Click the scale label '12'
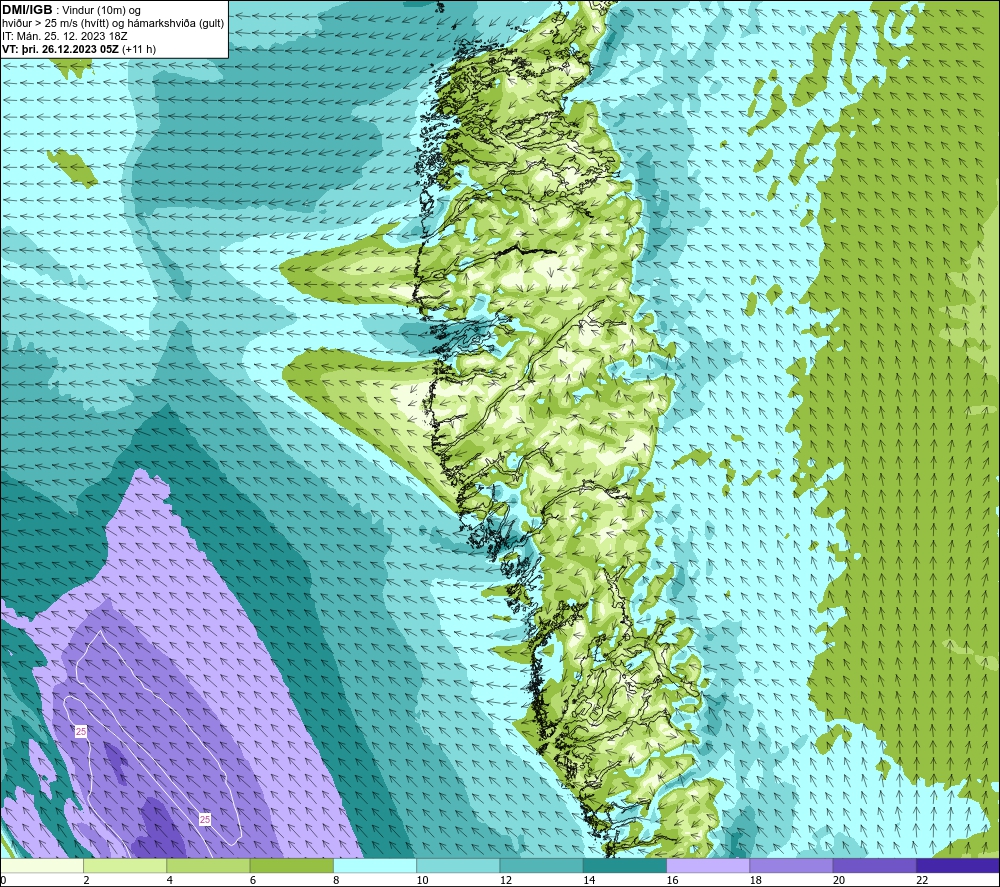 (x=506, y=881)
